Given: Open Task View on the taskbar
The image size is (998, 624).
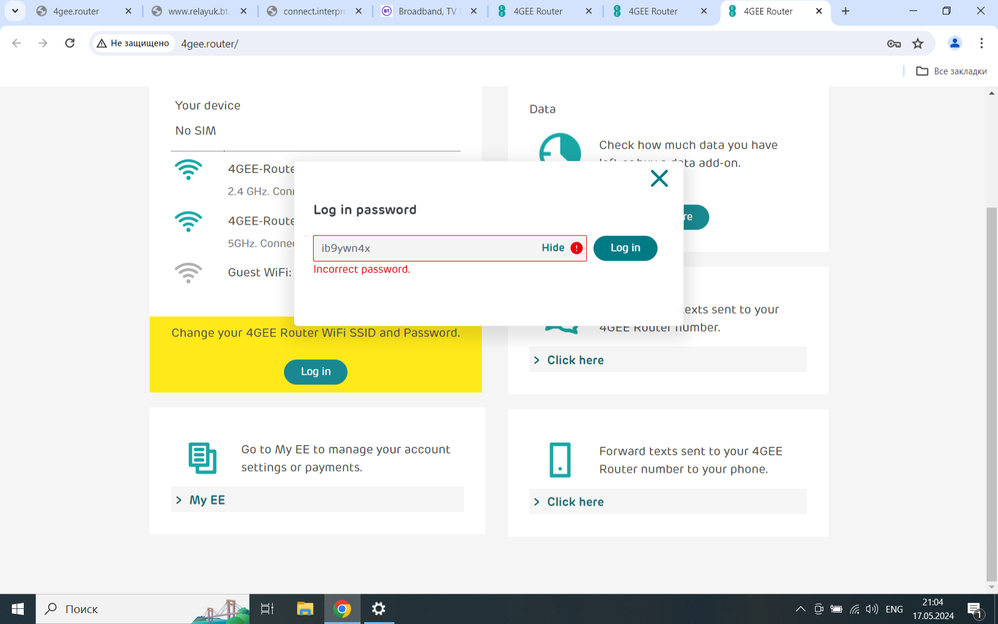Looking at the screenshot, I should click(267, 609).
